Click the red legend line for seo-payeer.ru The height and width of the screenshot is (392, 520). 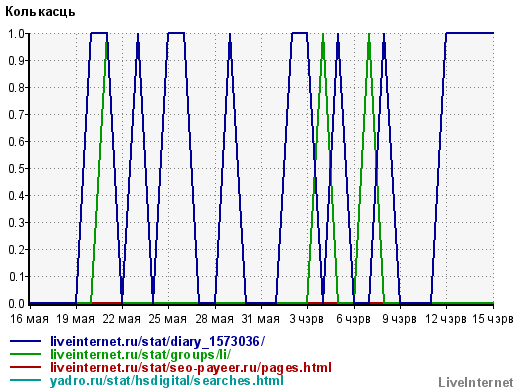pyautogui.click(x=25, y=367)
